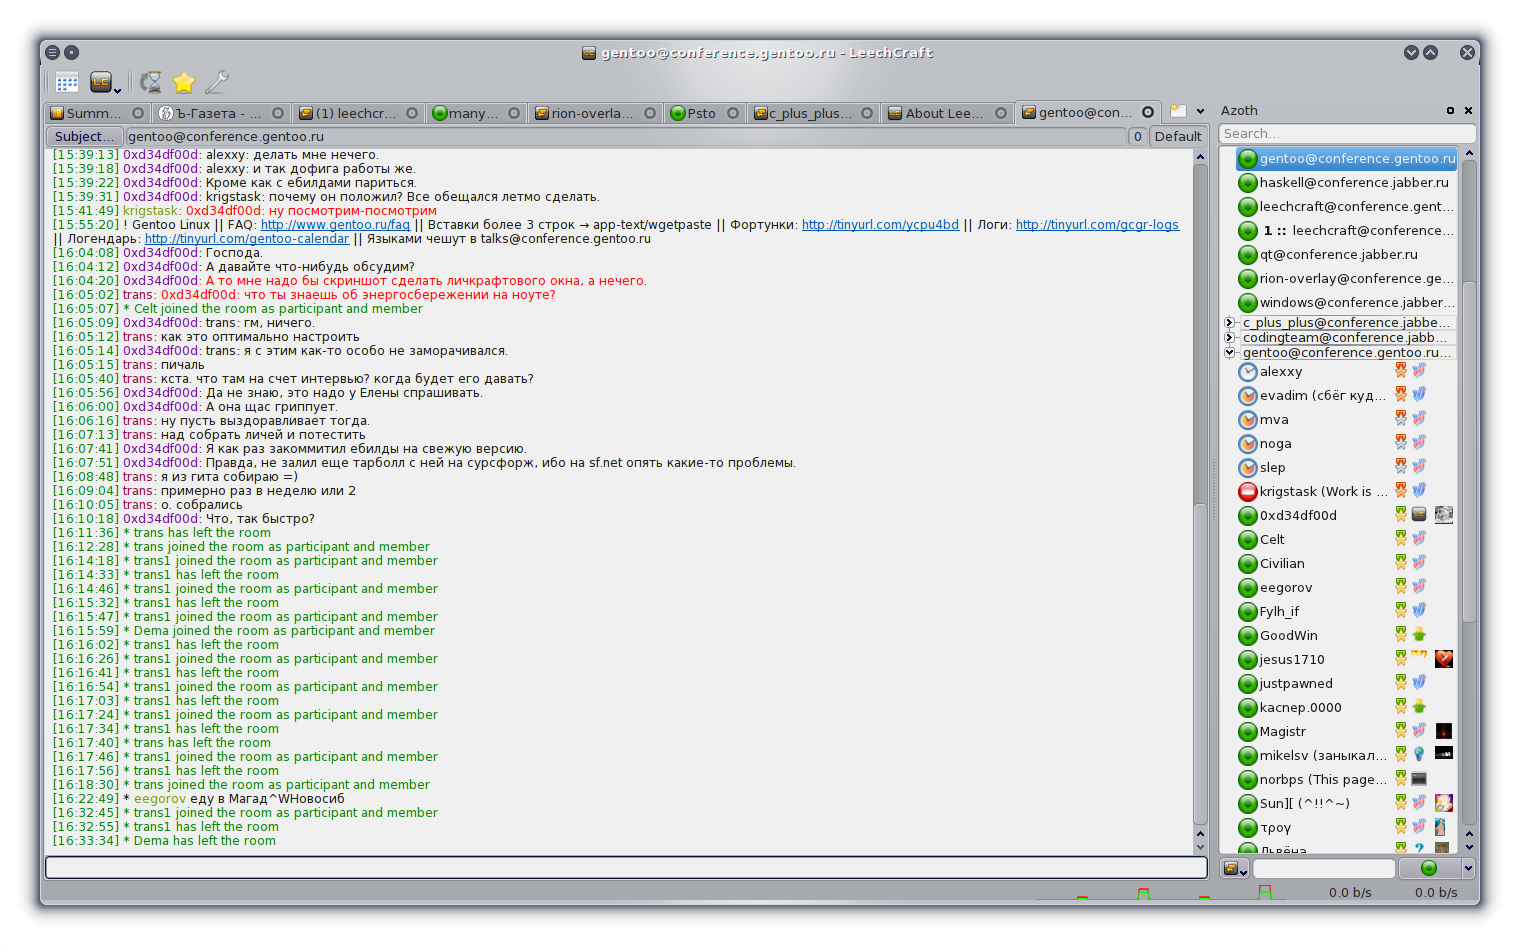Click the Search field in the Azoth panel
Viewport: 1520px width, 945px height.
(1345, 134)
